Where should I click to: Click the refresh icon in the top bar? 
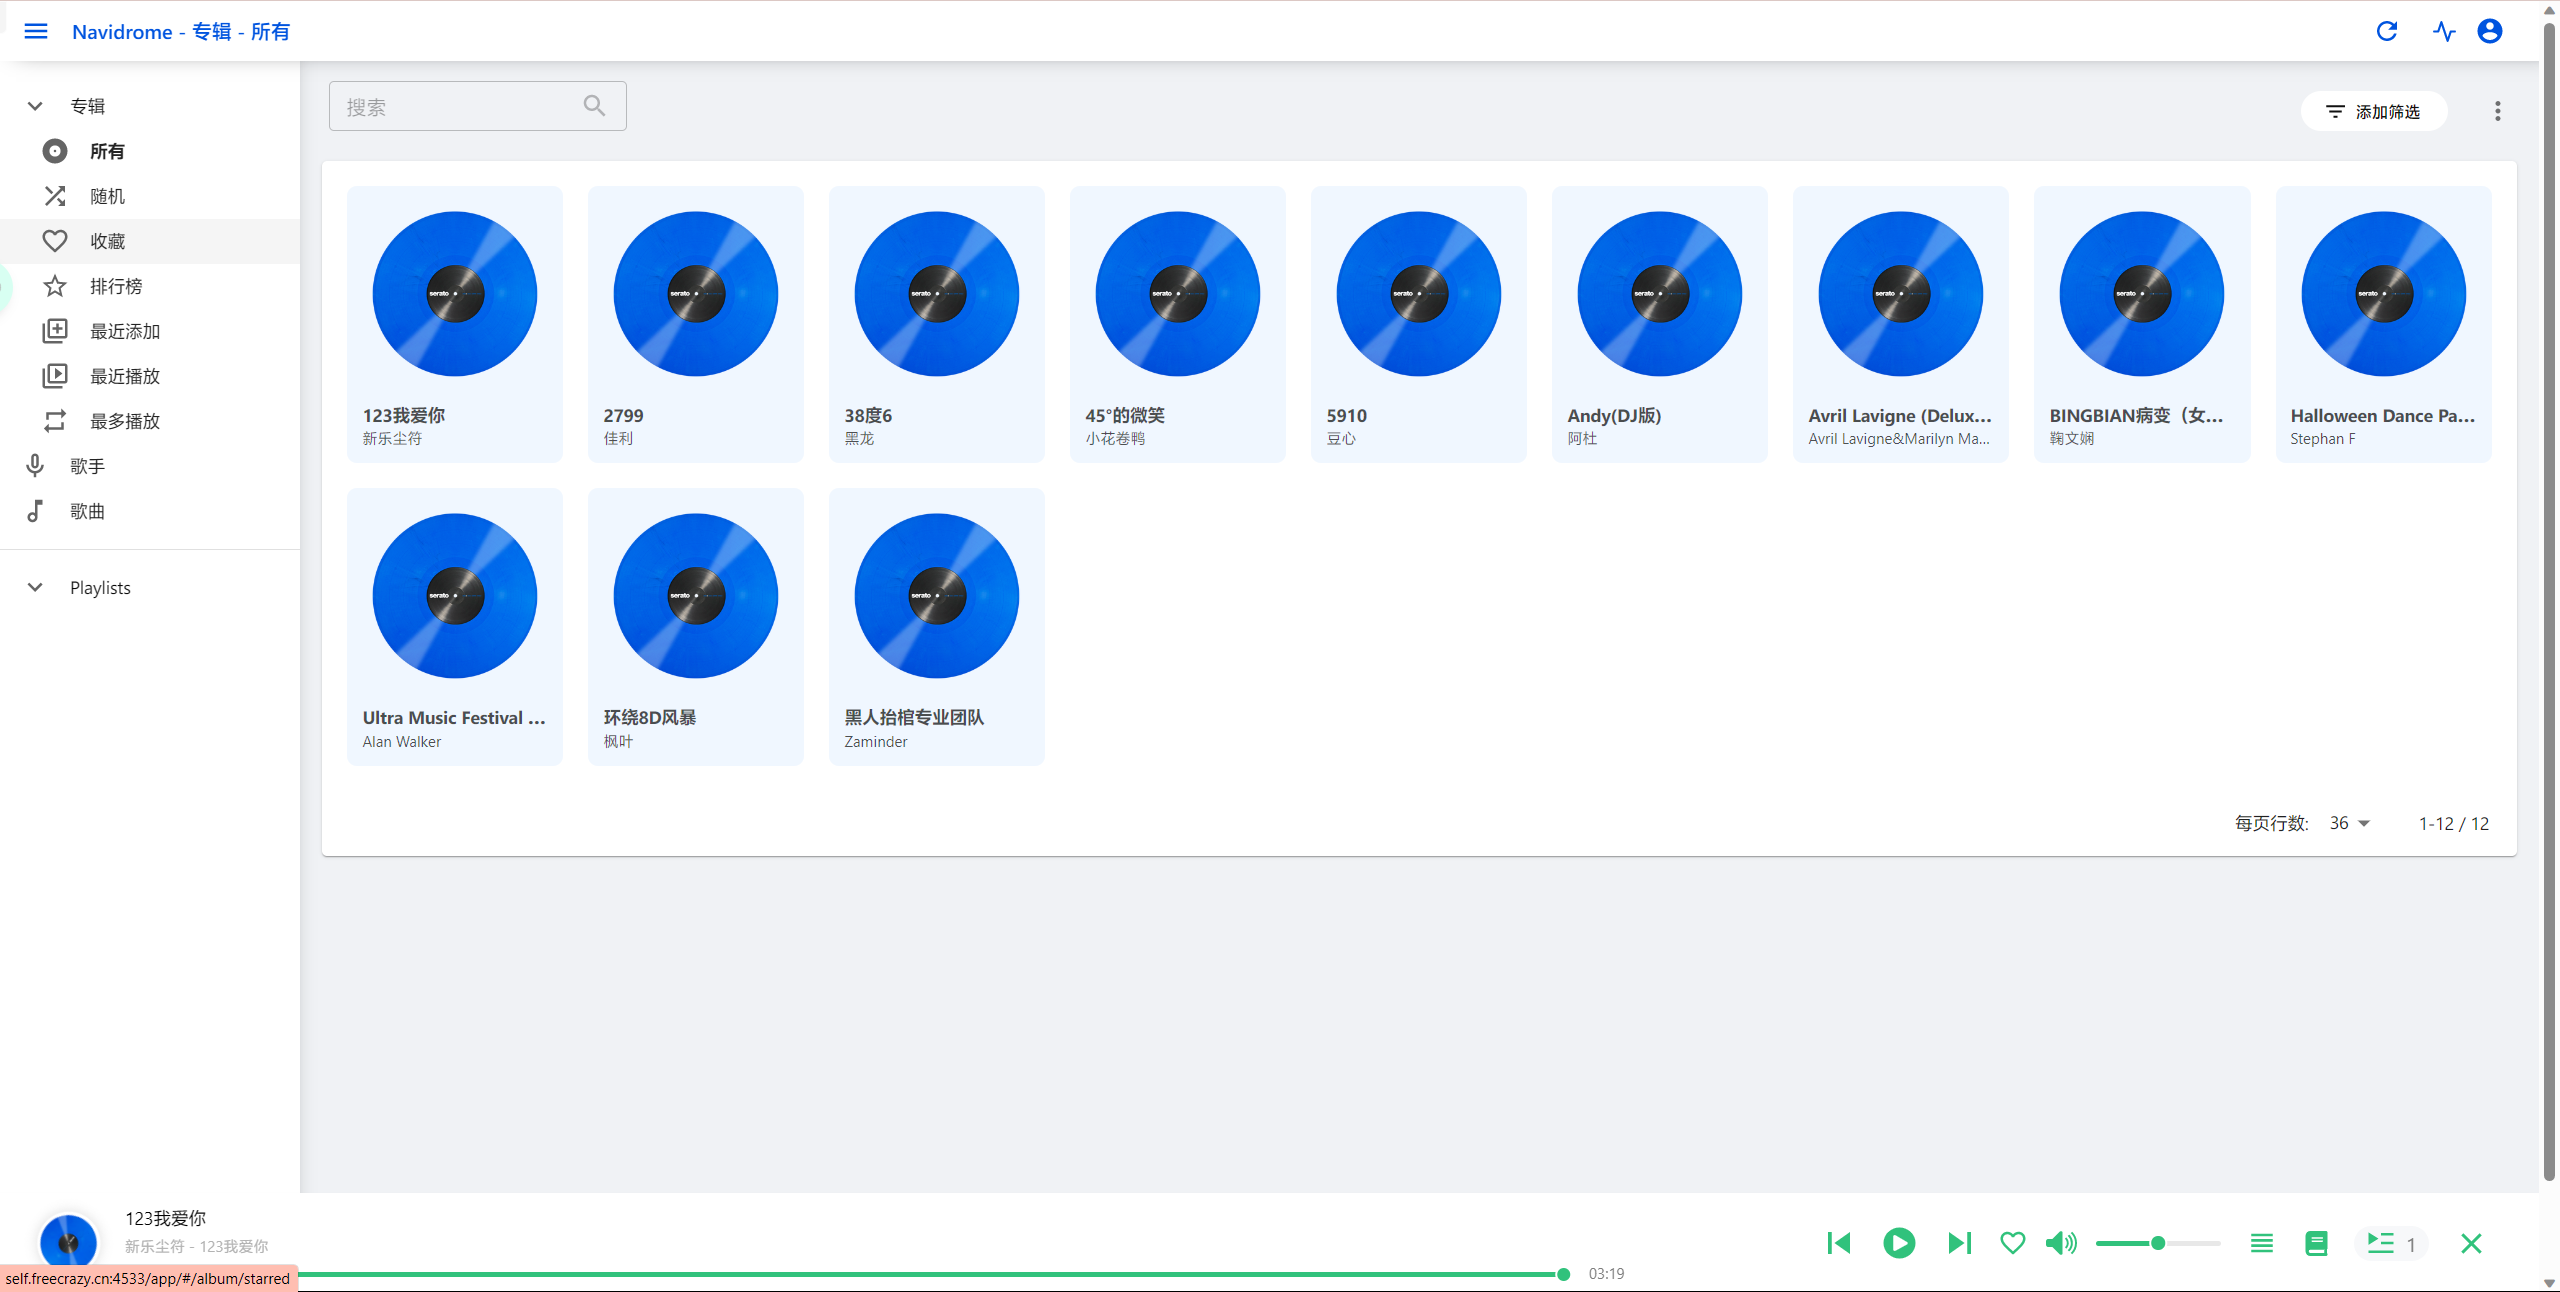(2387, 31)
